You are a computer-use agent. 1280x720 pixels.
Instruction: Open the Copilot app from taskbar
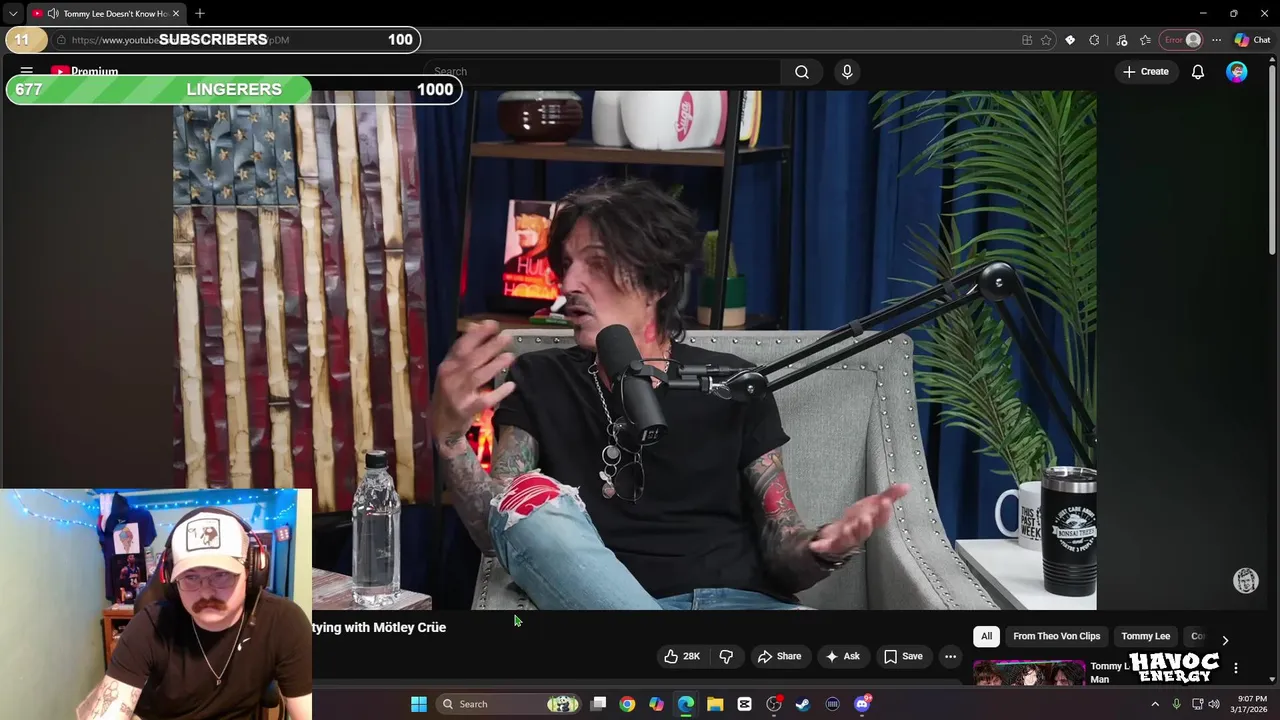(656, 704)
